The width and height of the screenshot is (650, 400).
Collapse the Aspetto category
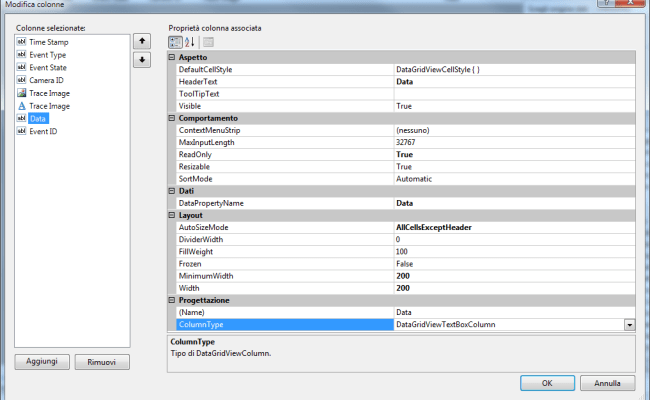coord(172,57)
